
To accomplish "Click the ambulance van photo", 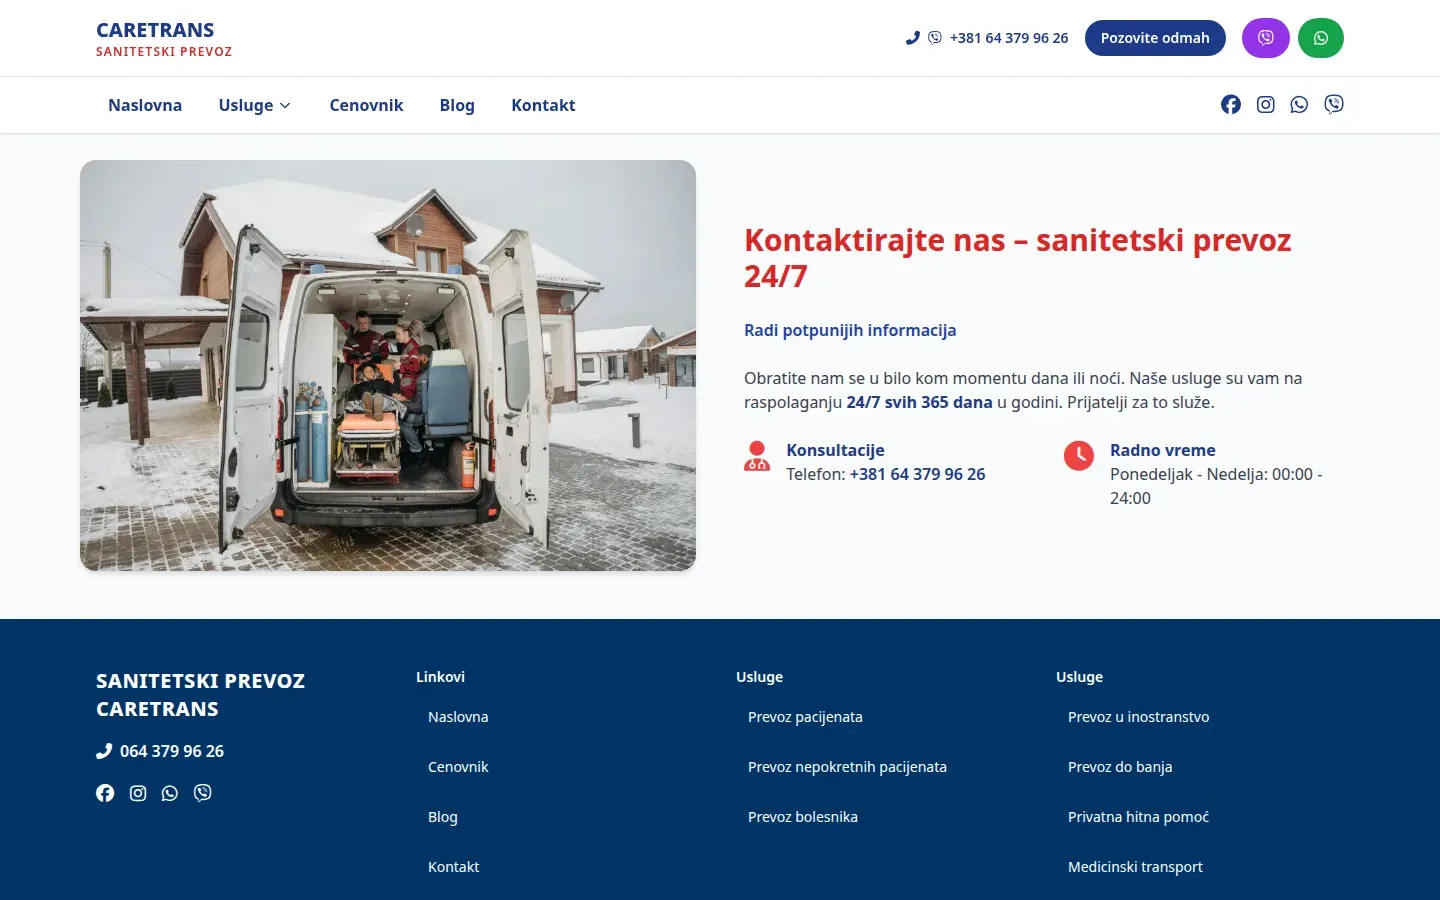I will [388, 366].
